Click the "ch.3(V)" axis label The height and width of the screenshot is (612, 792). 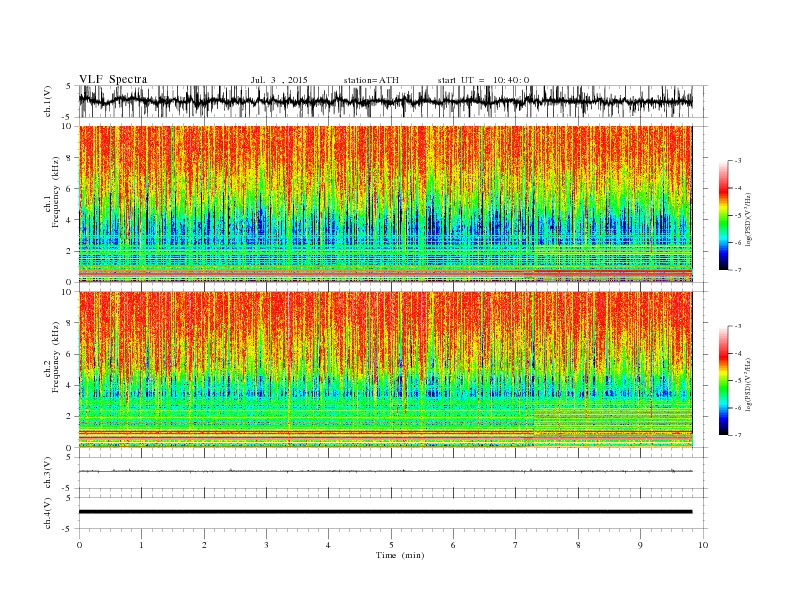tap(48, 473)
